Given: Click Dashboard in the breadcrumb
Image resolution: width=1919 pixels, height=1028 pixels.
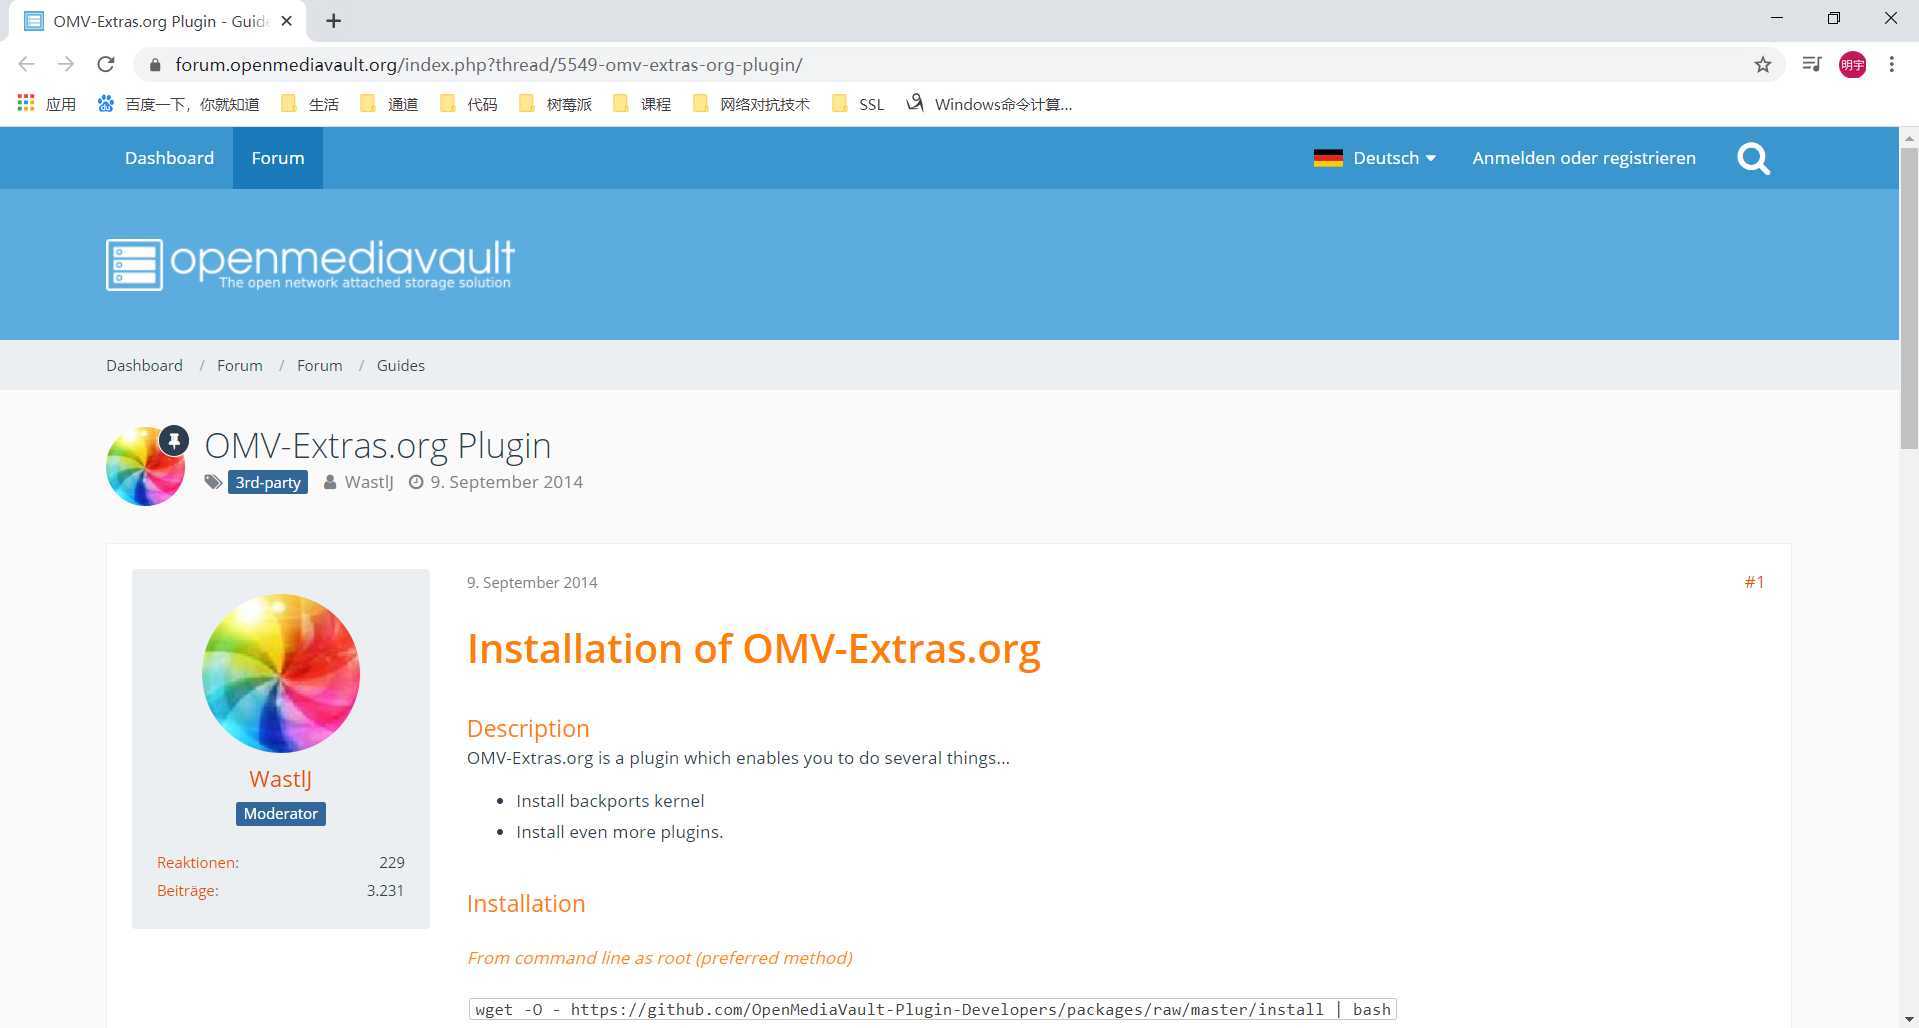Looking at the screenshot, I should pyautogui.click(x=144, y=365).
